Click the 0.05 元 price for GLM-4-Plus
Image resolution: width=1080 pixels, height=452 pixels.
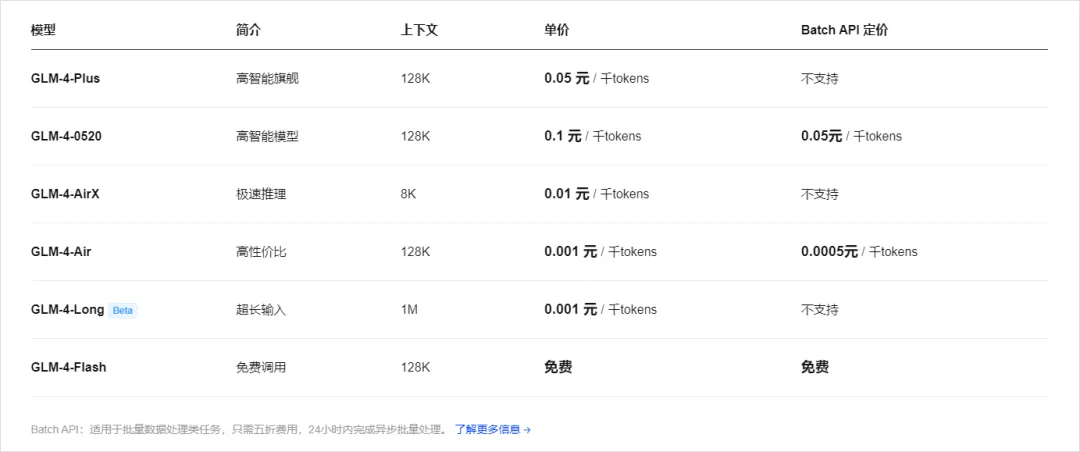tap(567, 78)
